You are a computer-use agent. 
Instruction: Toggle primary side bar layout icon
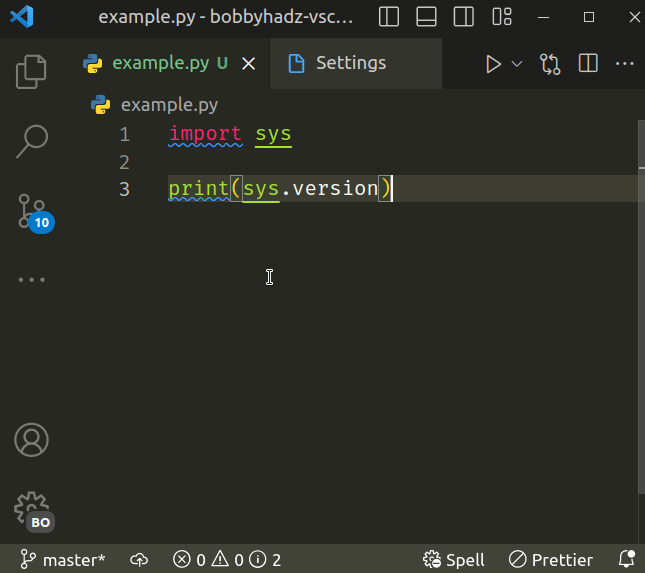389,17
